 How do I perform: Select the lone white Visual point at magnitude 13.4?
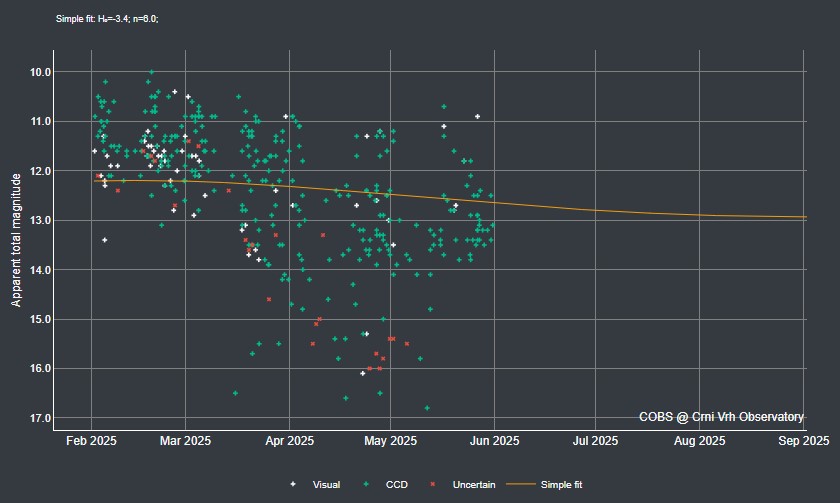click(104, 240)
